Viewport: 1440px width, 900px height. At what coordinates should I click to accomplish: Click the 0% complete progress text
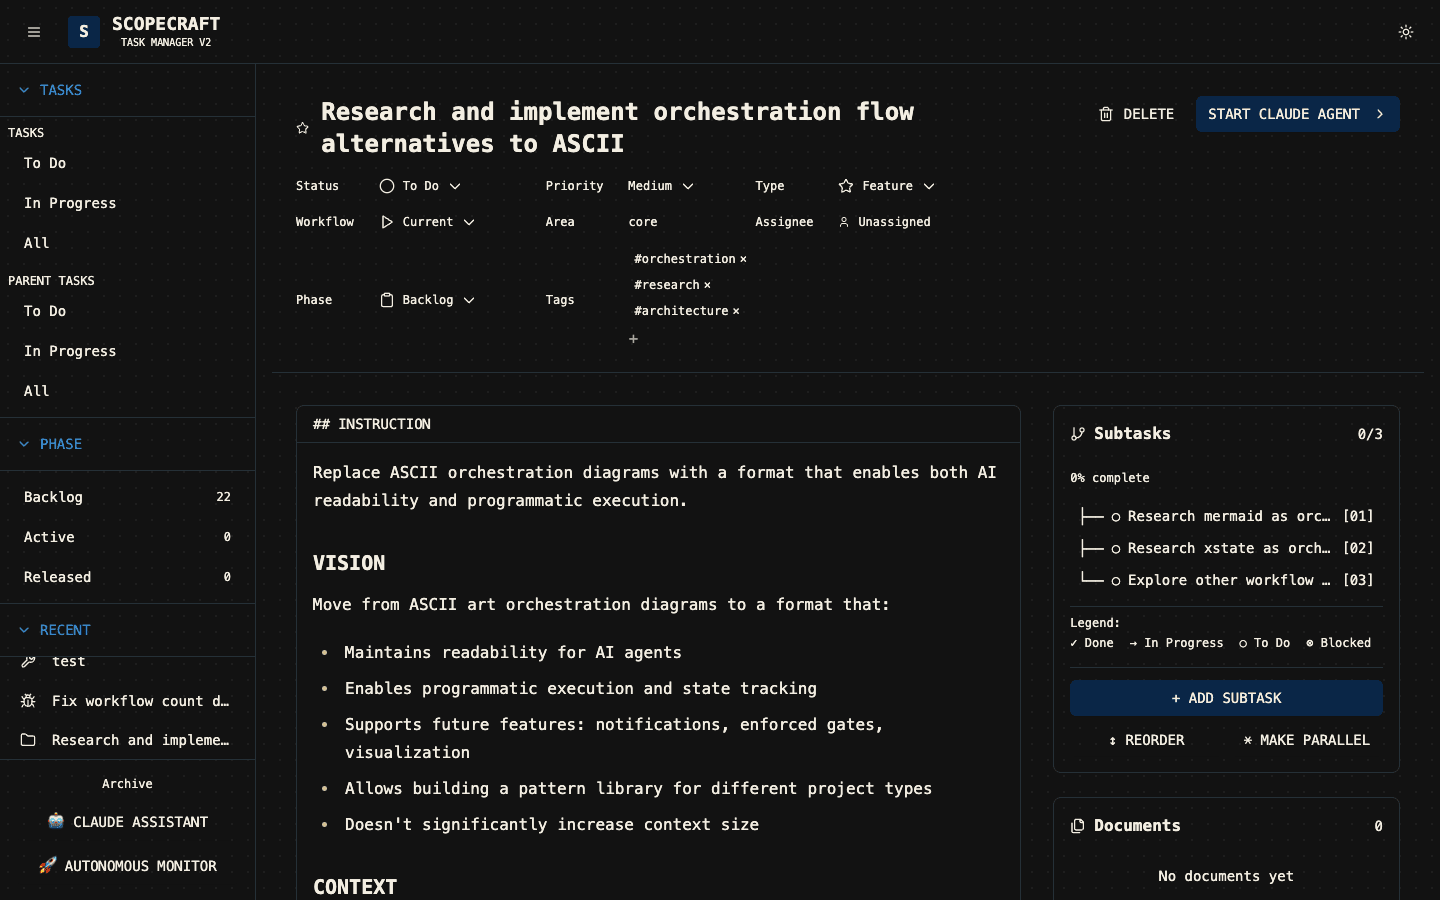pos(1110,478)
